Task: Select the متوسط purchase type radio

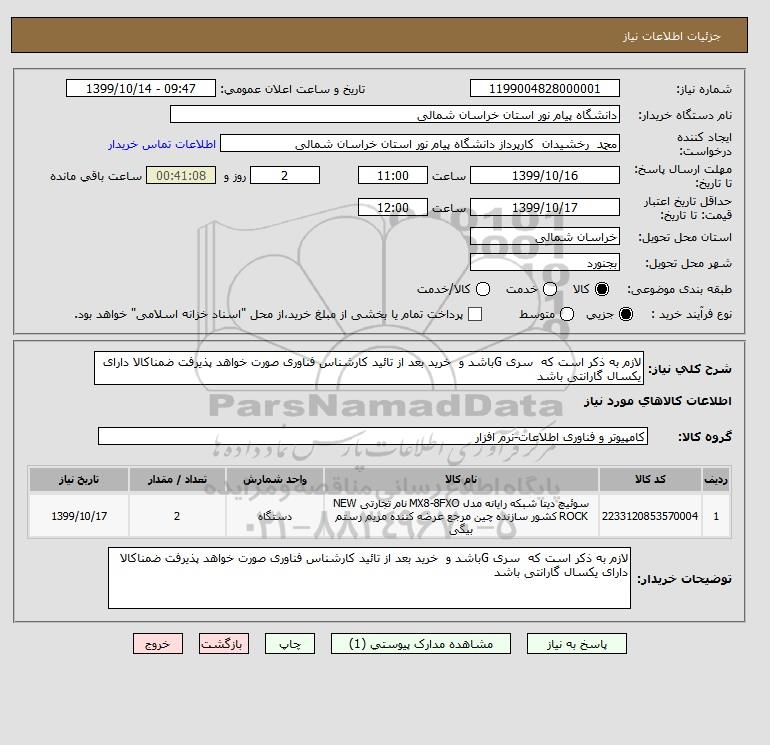Action: click(x=567, y=314)
